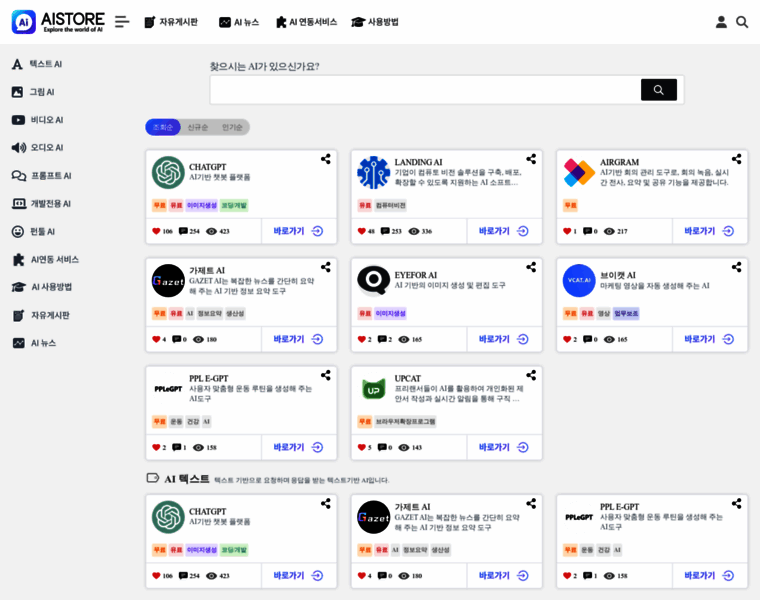The image size is (760, 600).
Task: Click 브라우저확장프로그램 tag on UPCAT card
Action: 406,422
